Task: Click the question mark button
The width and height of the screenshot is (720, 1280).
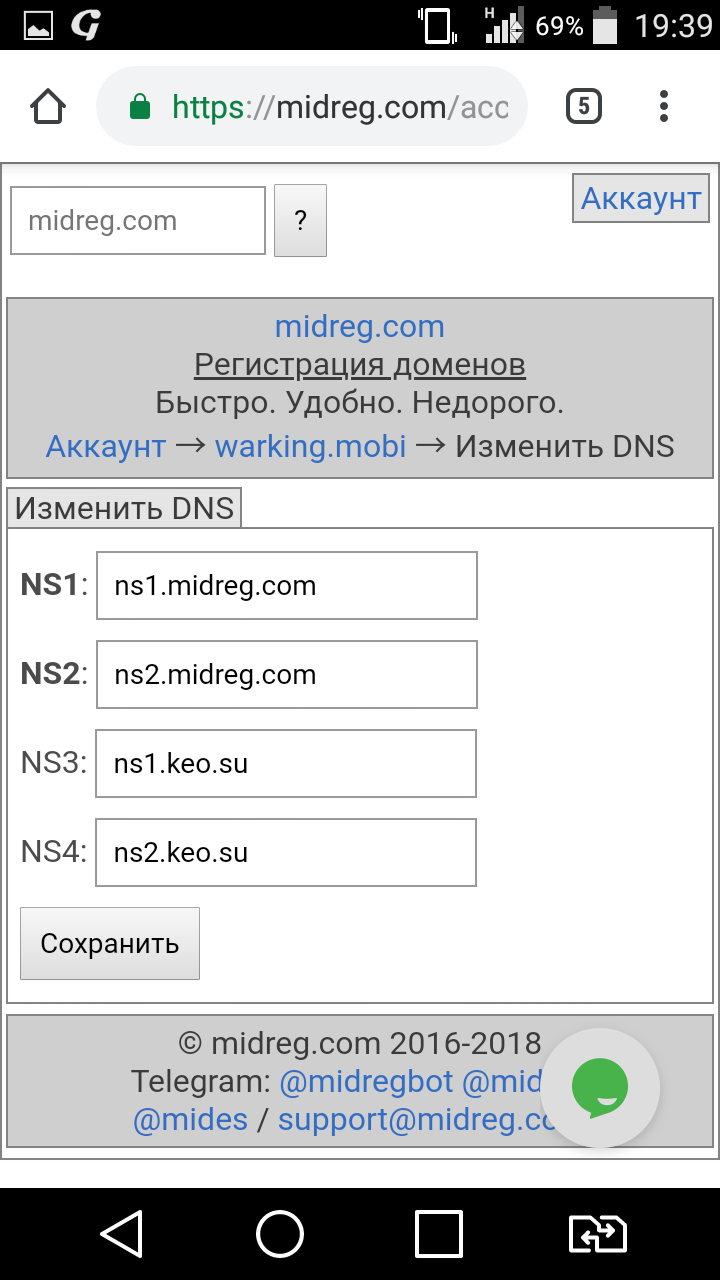Action: point(300,221)
